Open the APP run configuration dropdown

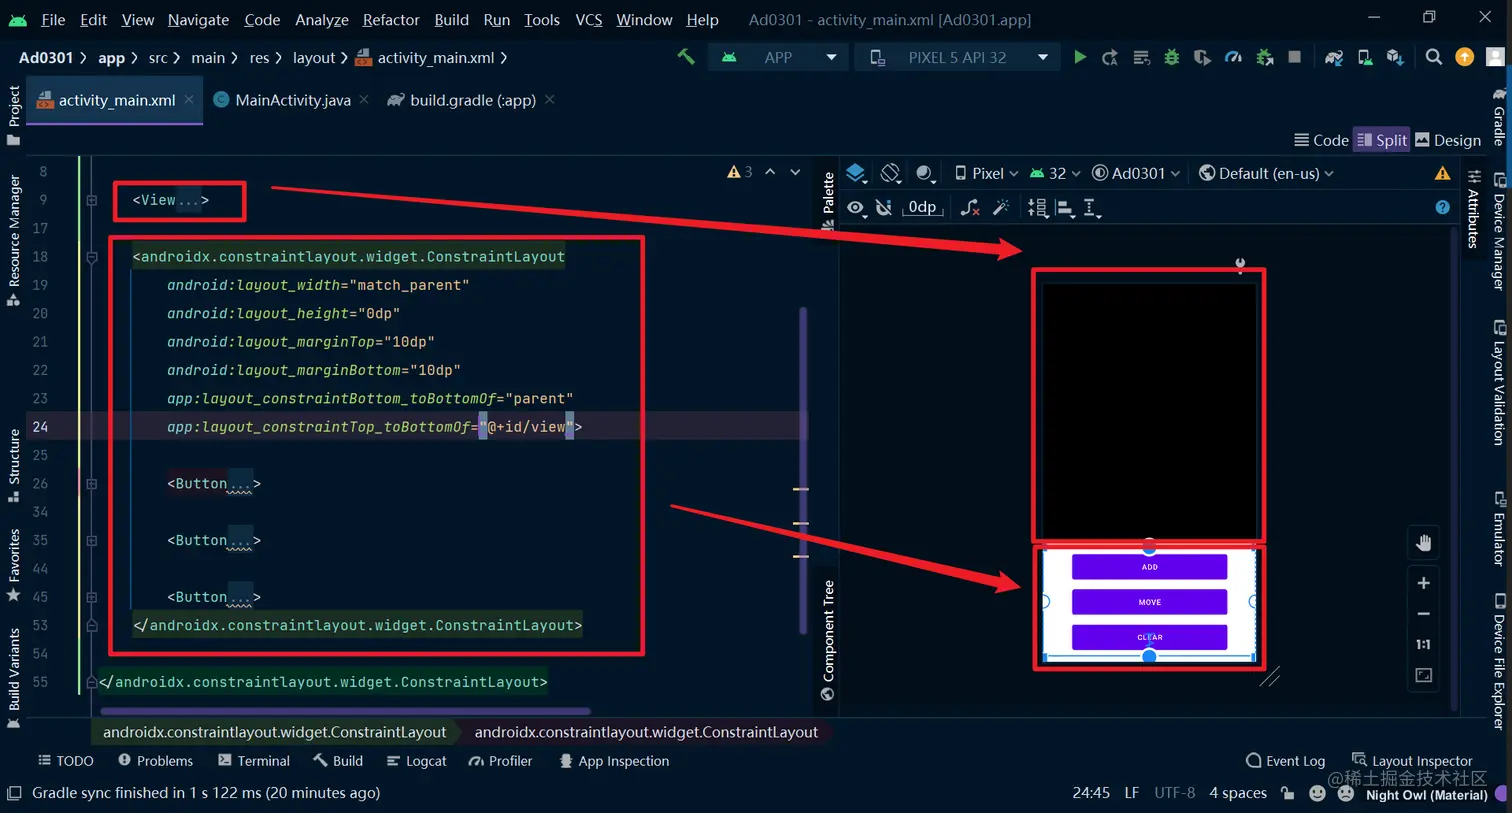click(x=778, y=57)
